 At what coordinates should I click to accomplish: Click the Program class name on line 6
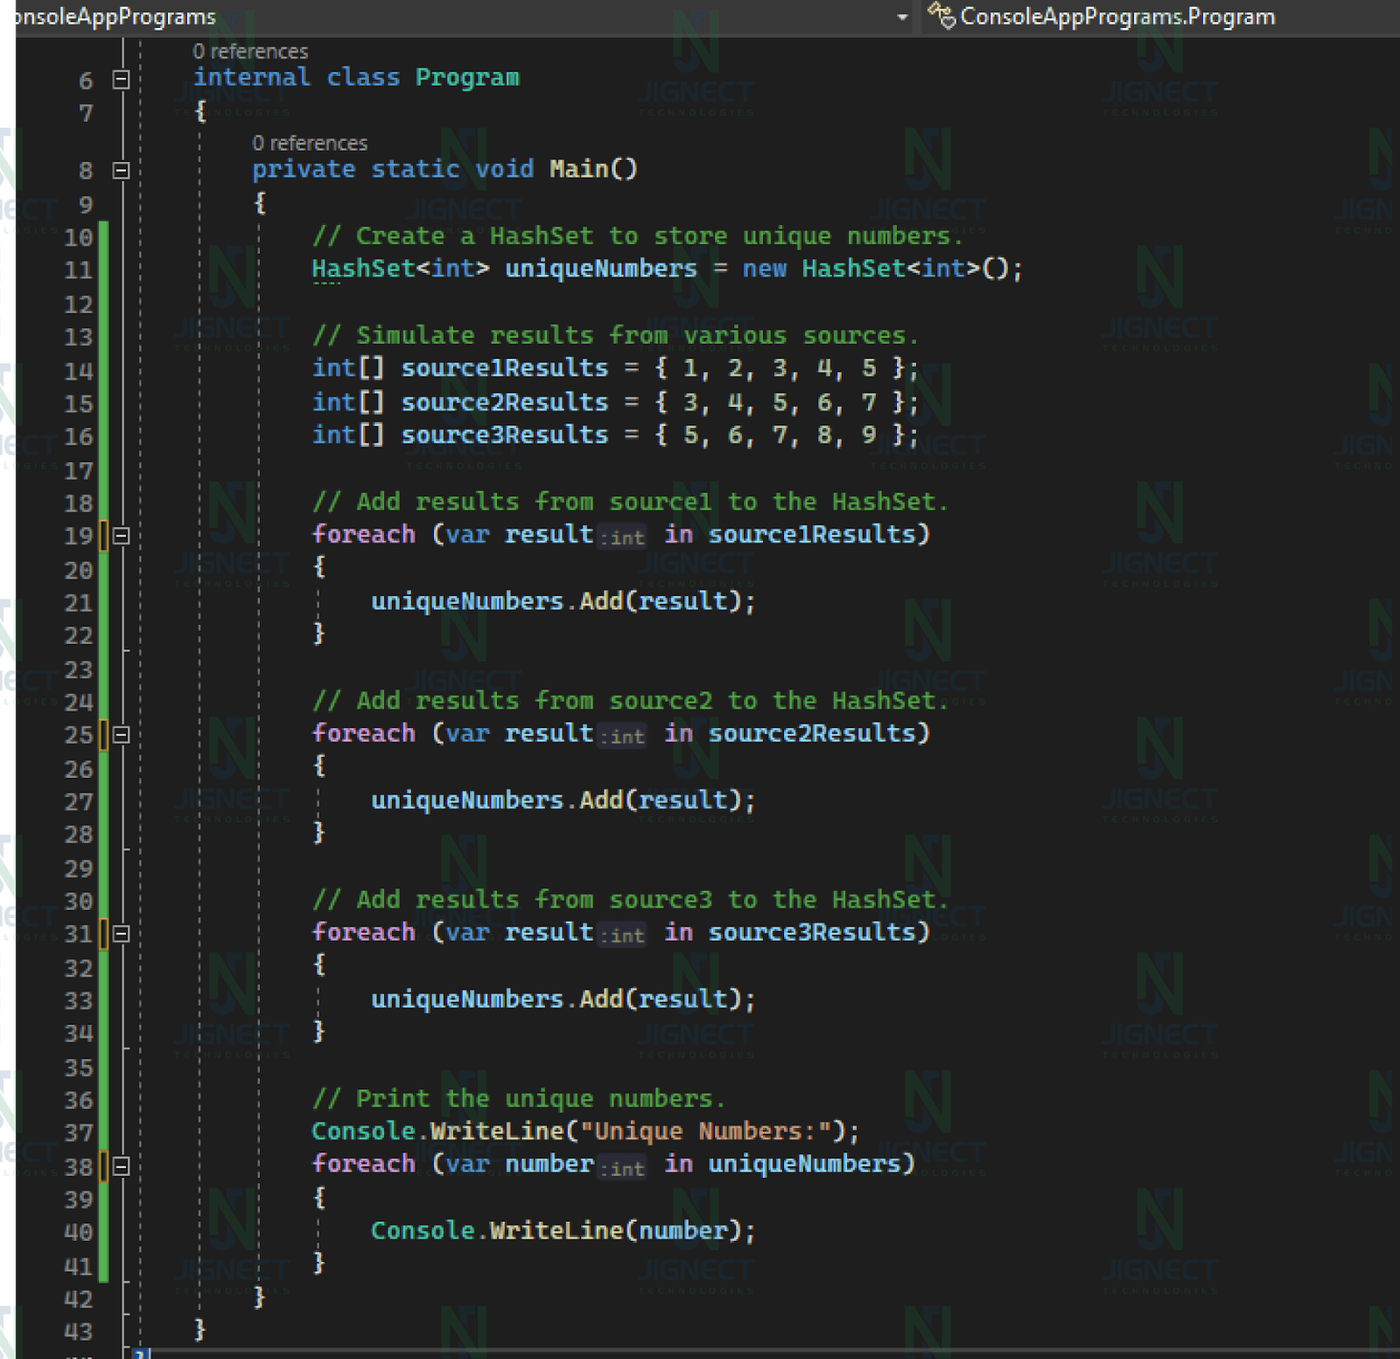point(467,78)
